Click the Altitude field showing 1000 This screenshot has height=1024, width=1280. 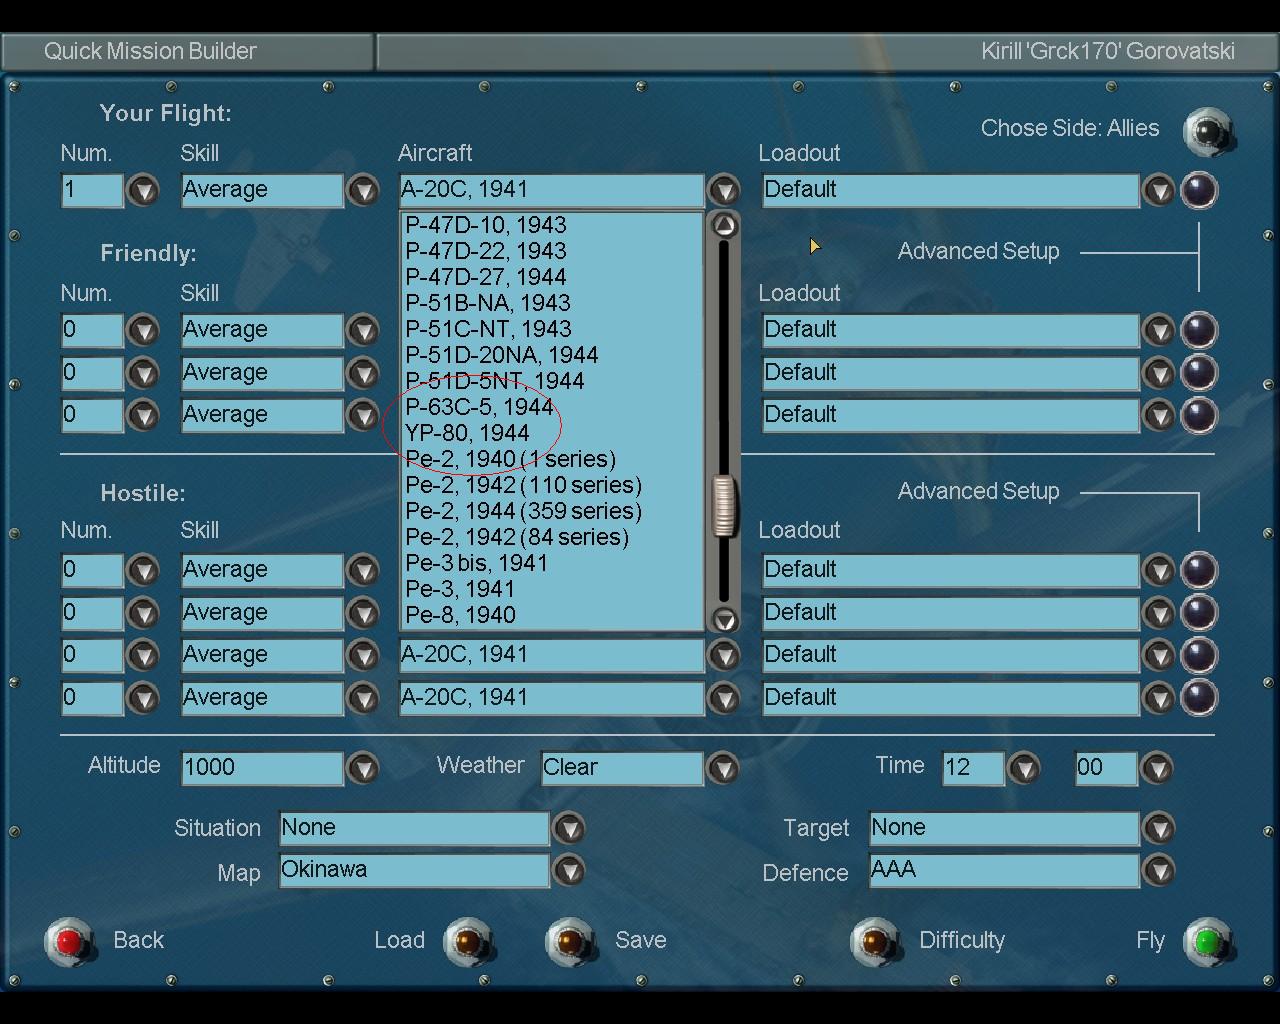pos(261,768)
